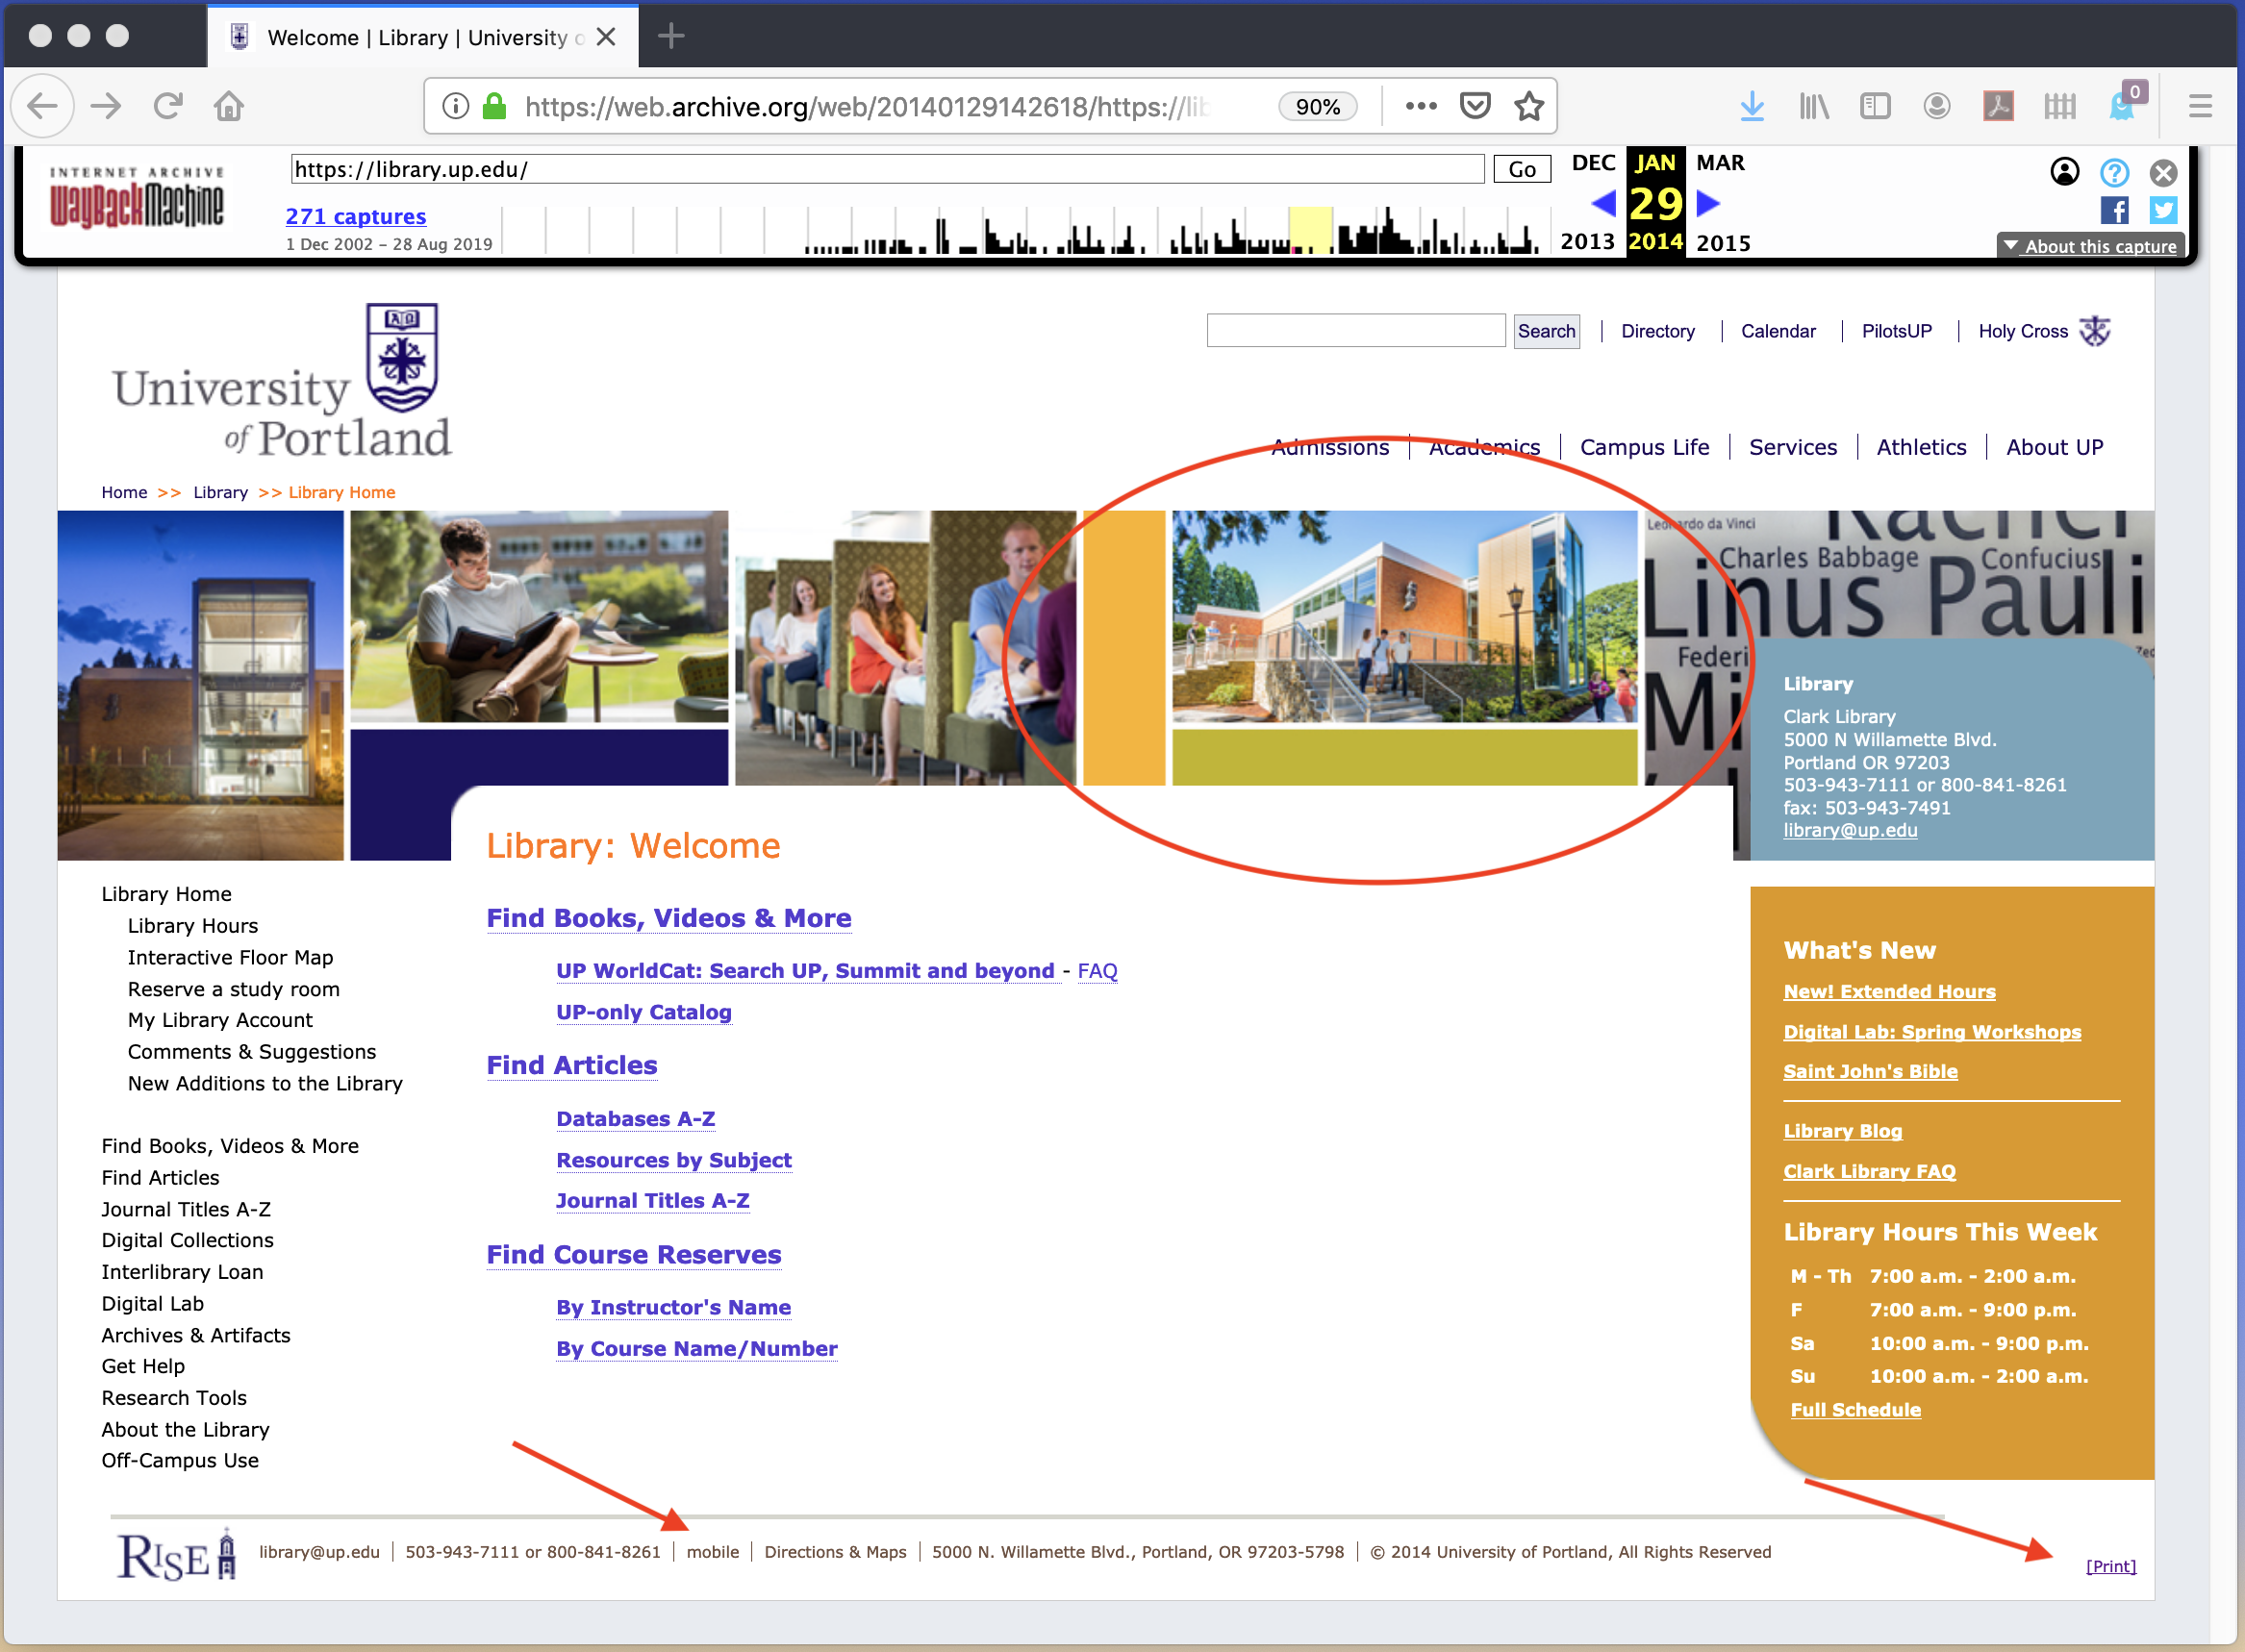Click the University of Portland logo
This screenshot has width=2245, height=1652.
[x=282, y=381]
